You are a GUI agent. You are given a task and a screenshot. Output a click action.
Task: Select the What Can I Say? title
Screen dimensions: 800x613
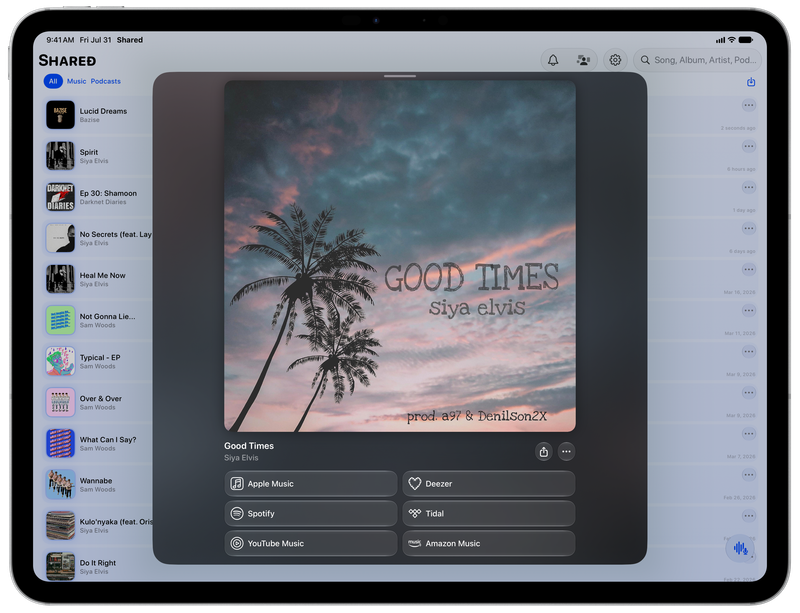tap(108, 439)
